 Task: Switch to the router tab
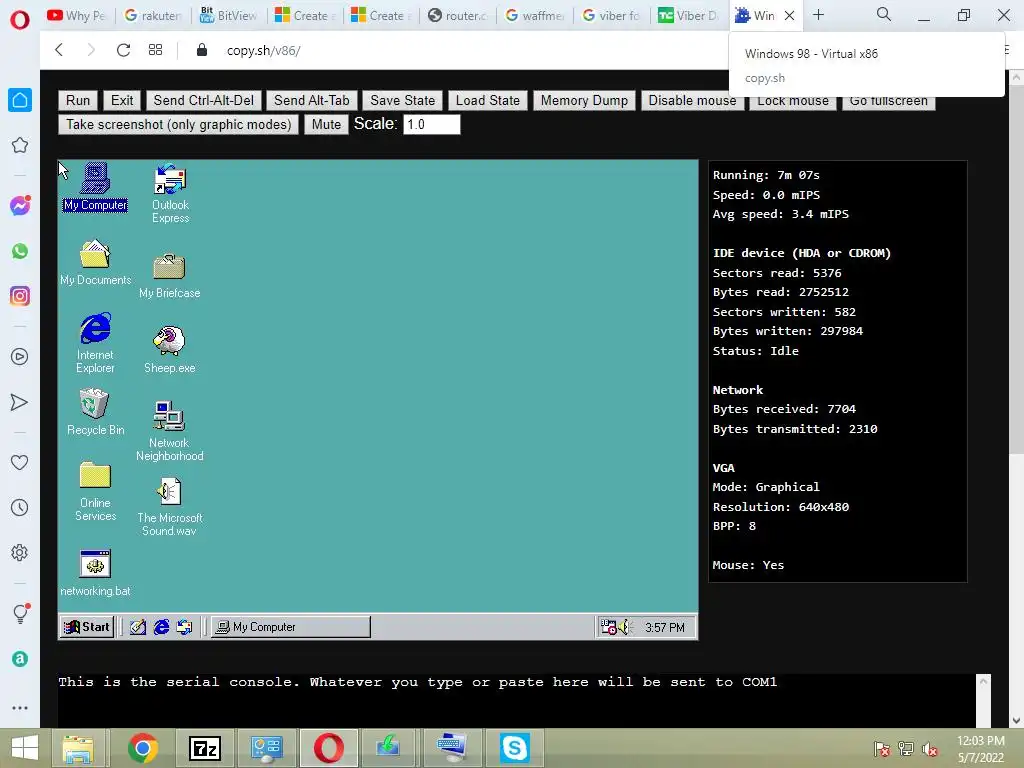click(458, 16)
